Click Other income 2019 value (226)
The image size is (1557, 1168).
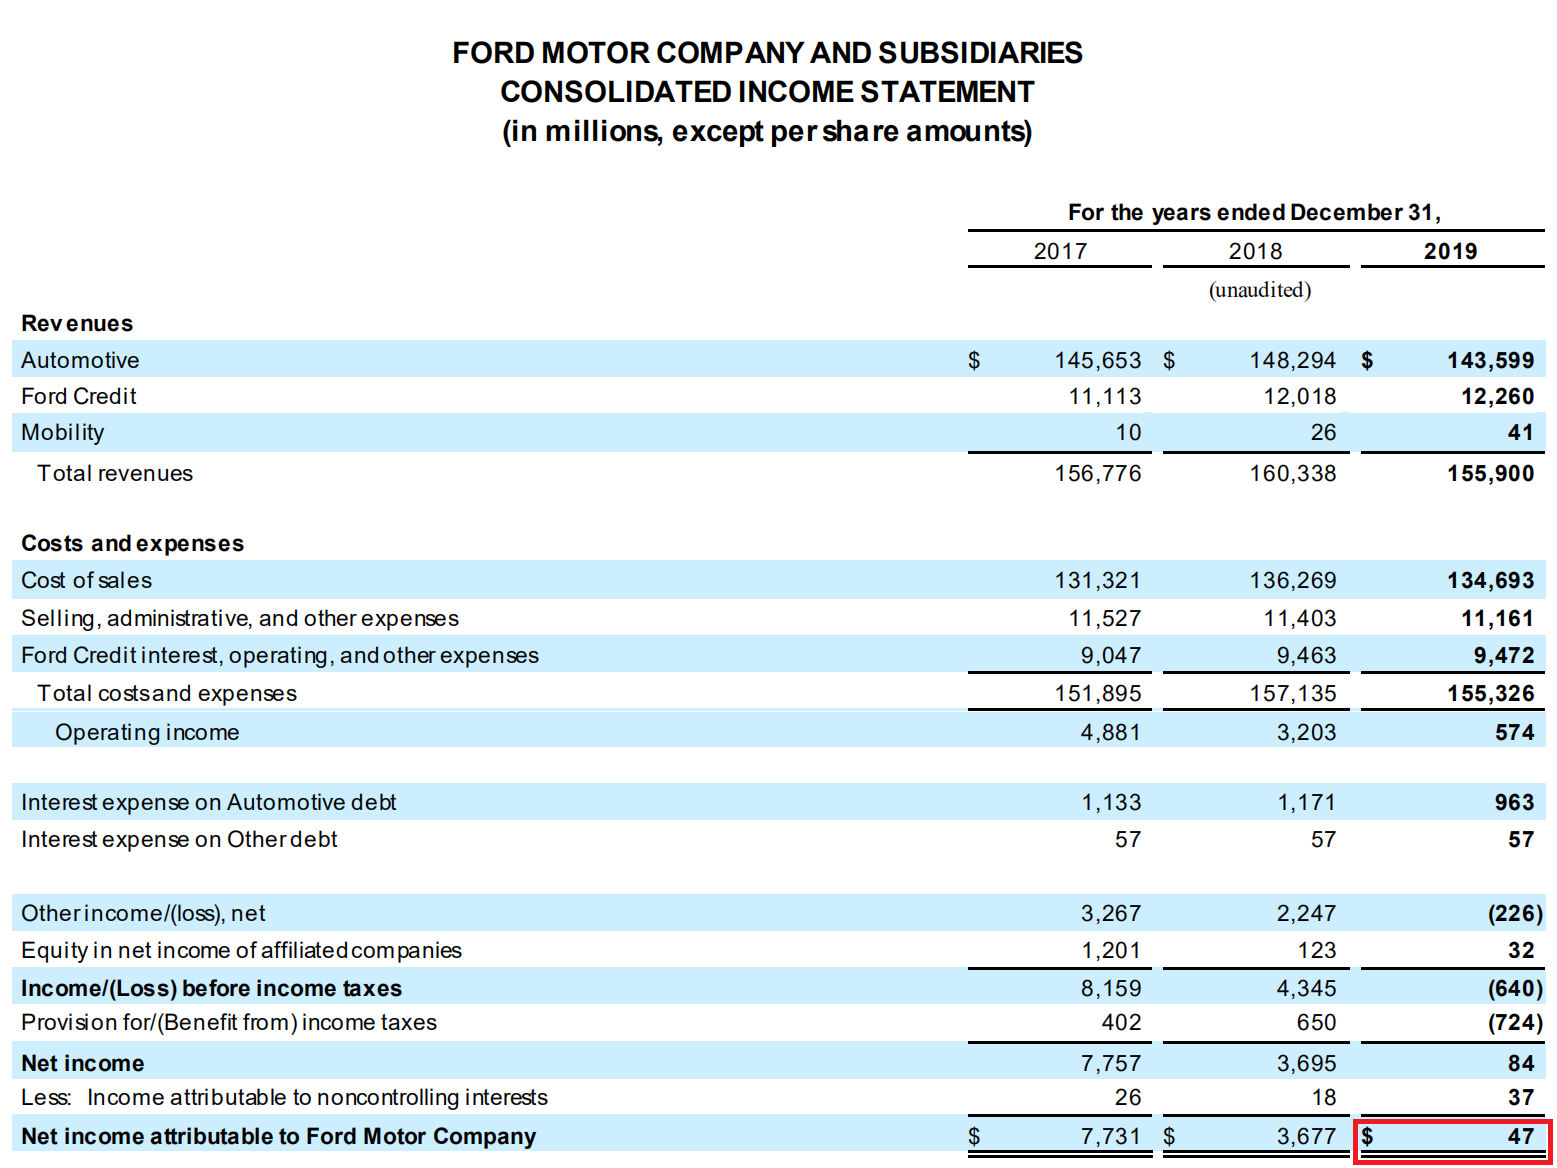1515,913
